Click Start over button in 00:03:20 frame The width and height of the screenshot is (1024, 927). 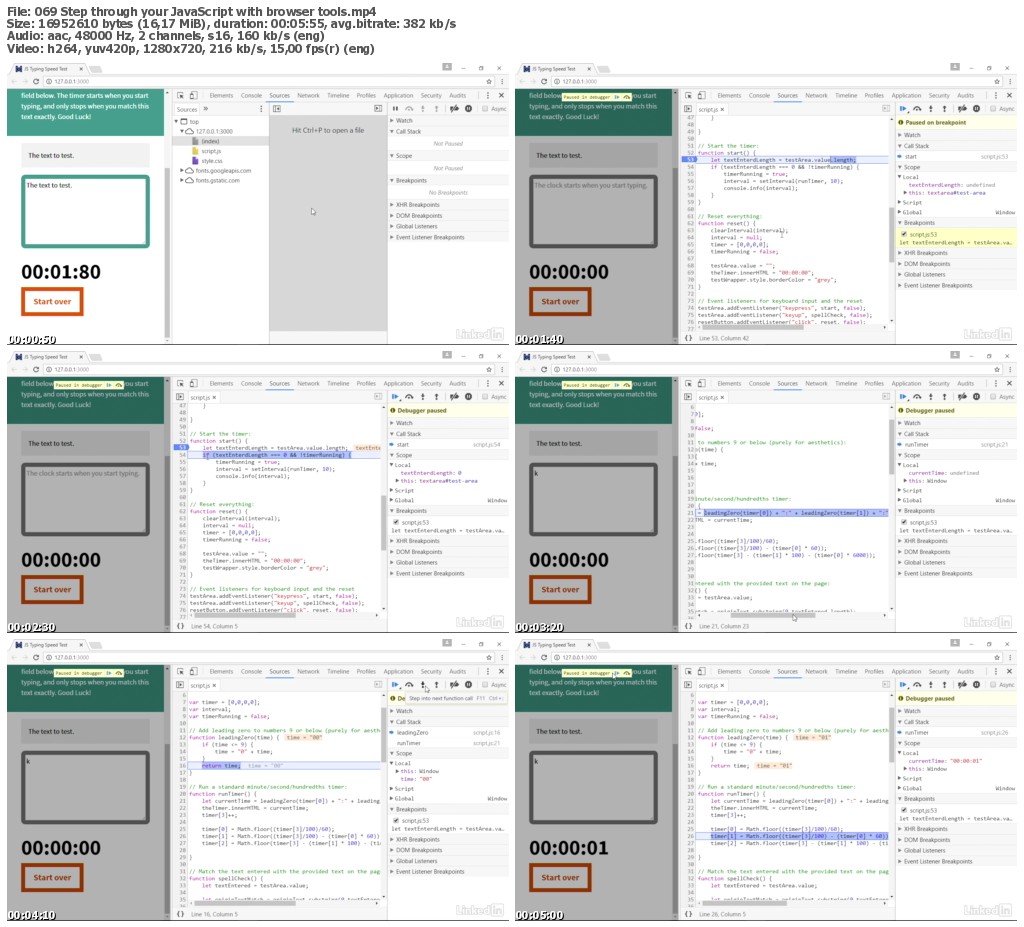pyautogui.click(x=560, y=589)
